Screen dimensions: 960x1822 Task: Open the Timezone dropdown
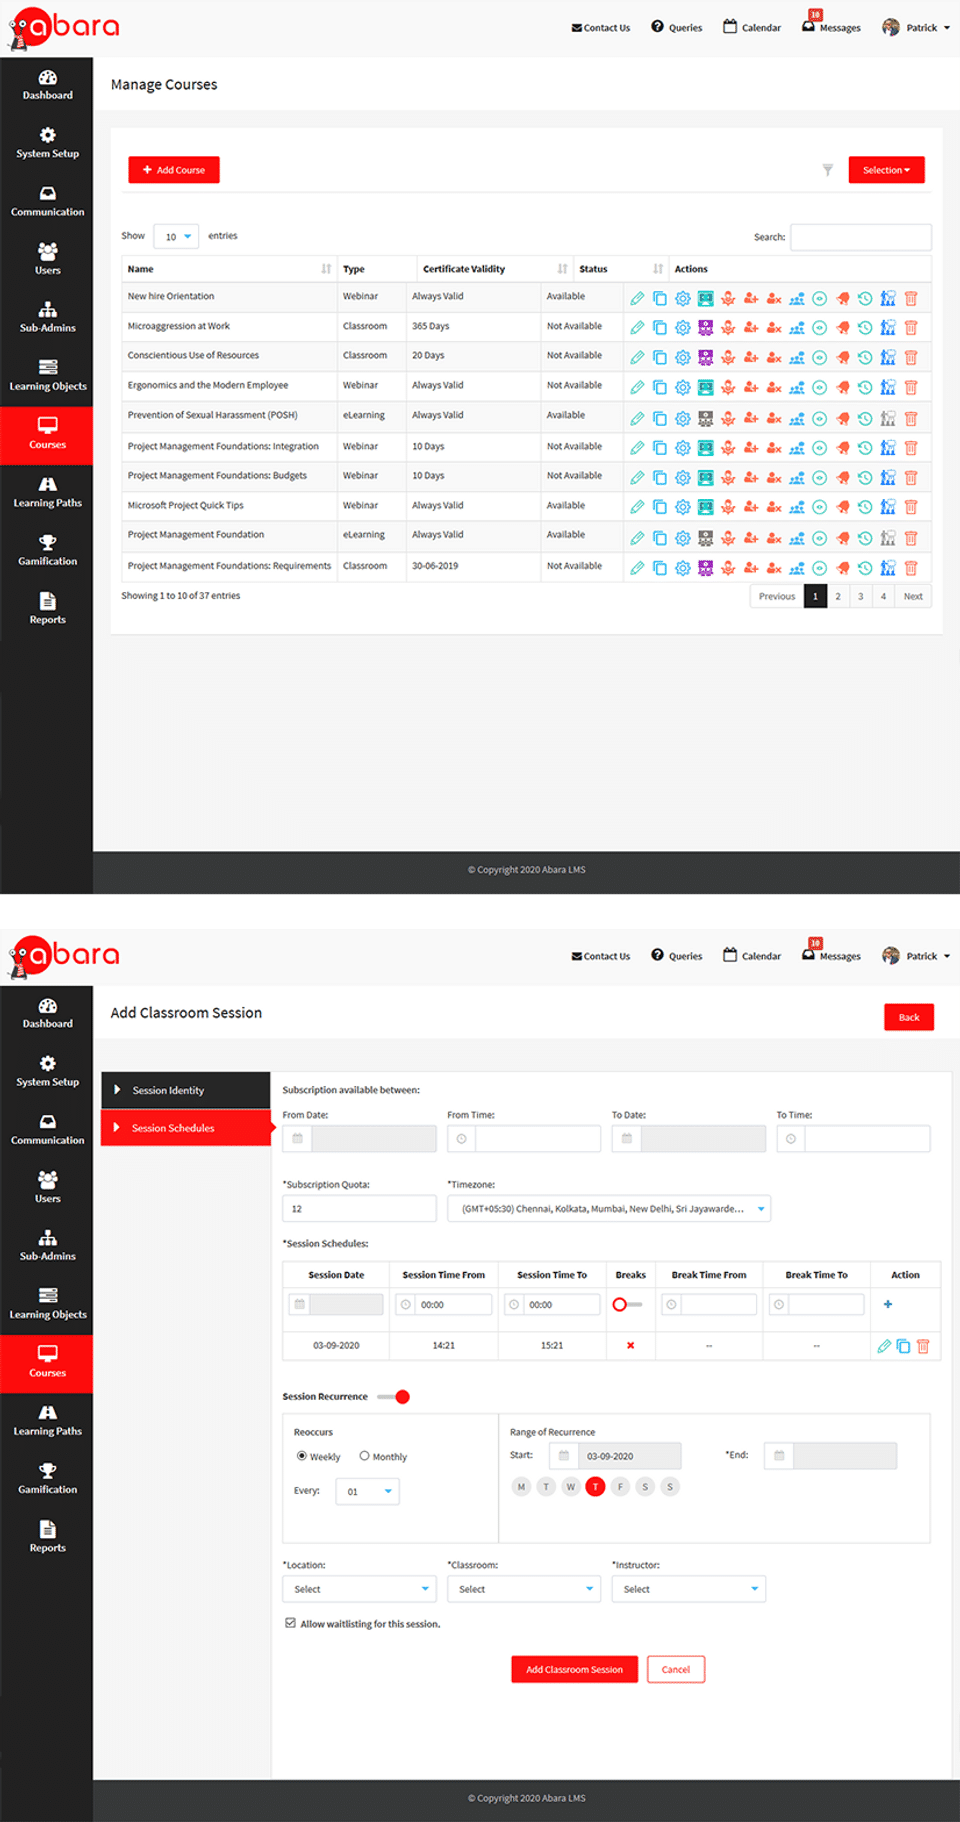click(609, 1208)
